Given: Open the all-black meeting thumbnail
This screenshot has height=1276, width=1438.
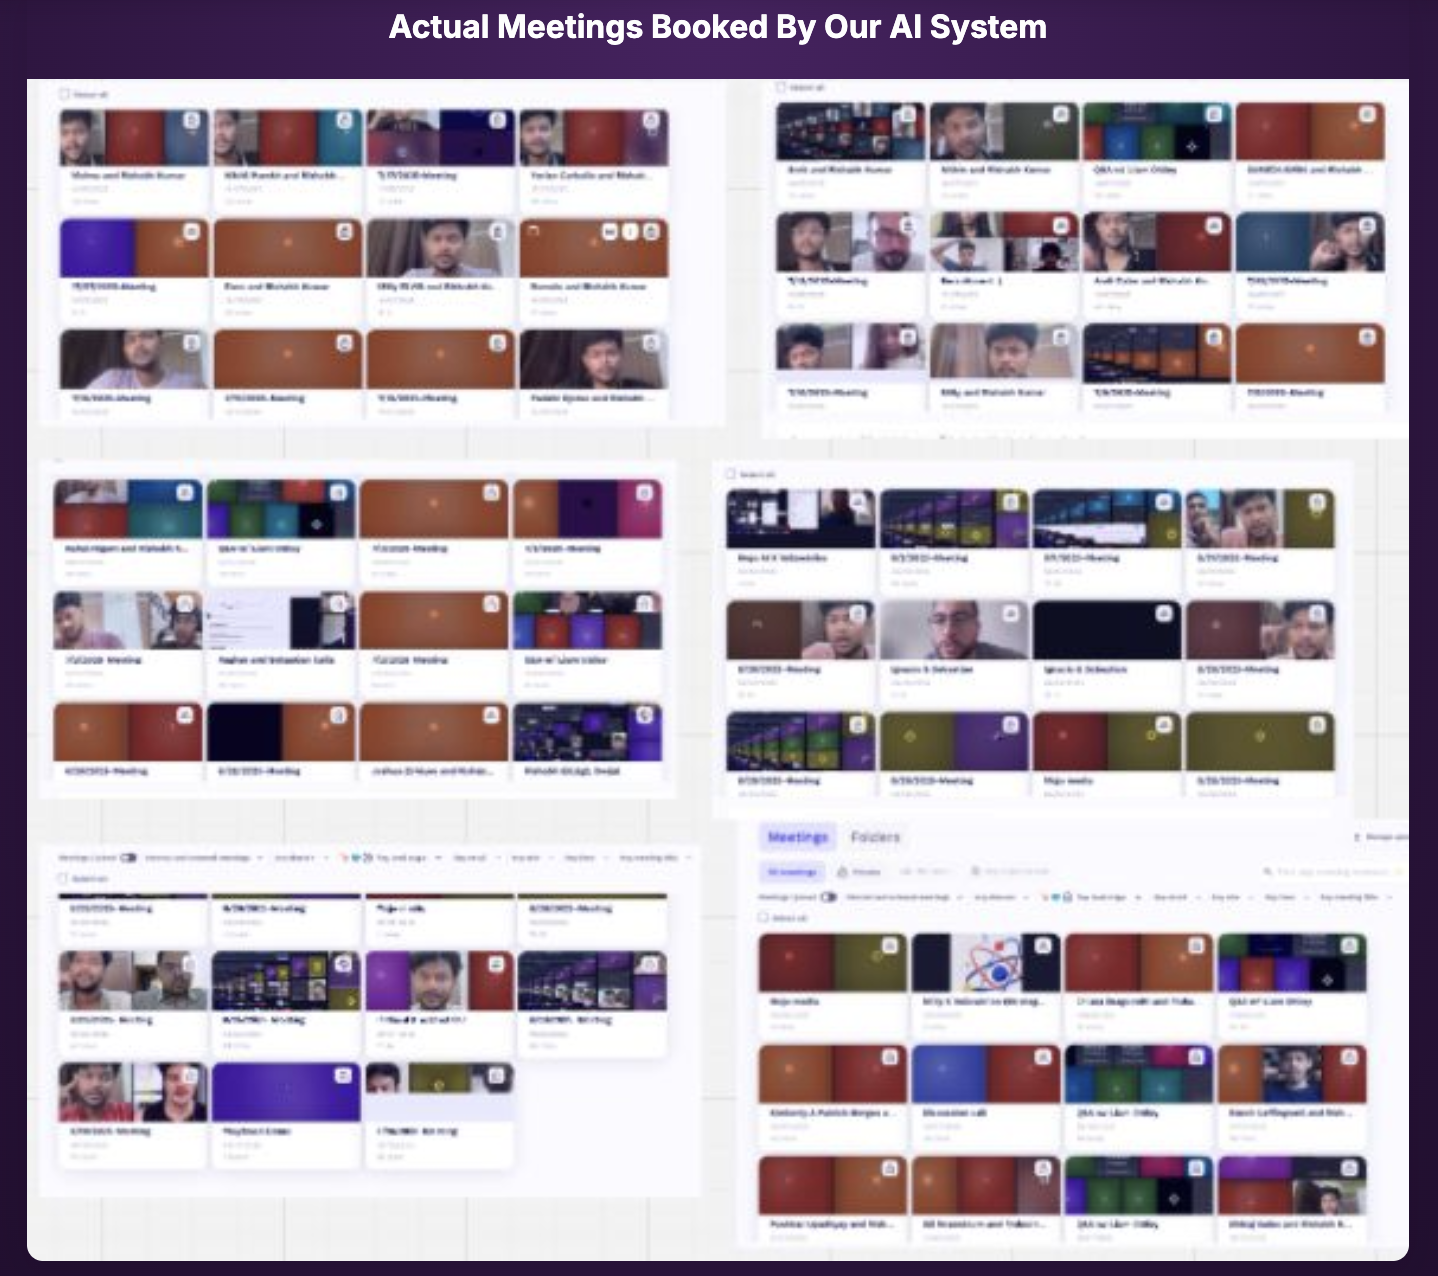Looking at the screenshot, I should pyautogui.click(x=1107, y=630).
